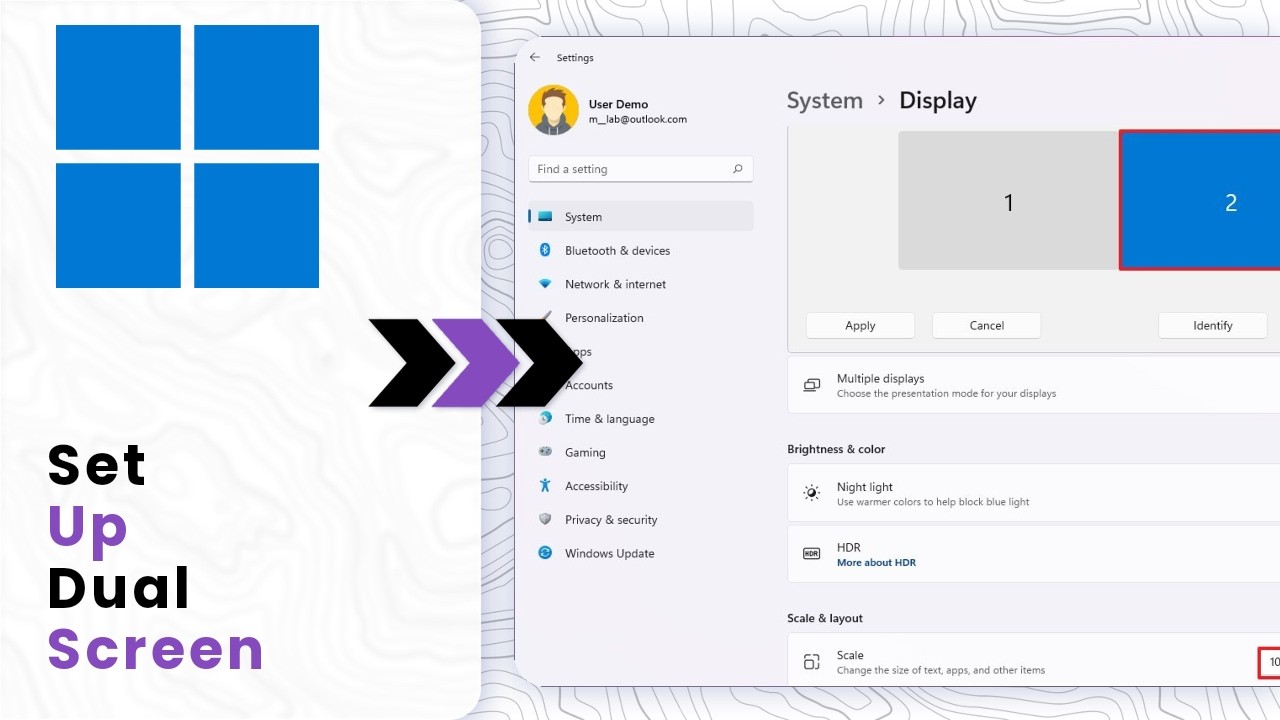The width and height of the screenshot is (1280, 720).
Task: Click the System monitor icon in the sidebar
Action: click(545, 217)
